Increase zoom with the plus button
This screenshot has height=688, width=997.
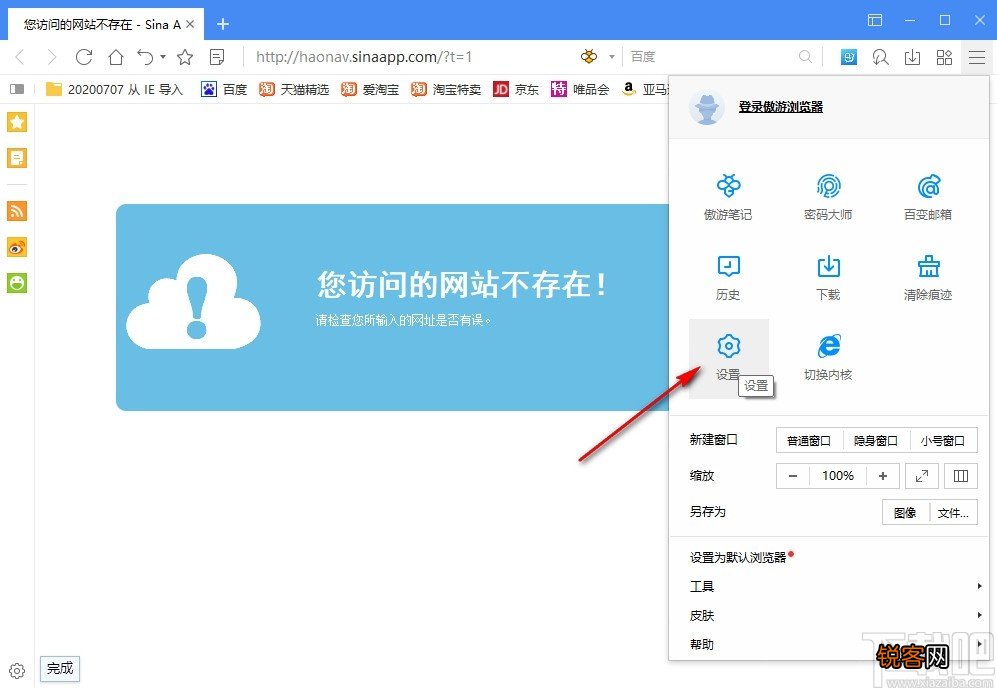[883, 476]
